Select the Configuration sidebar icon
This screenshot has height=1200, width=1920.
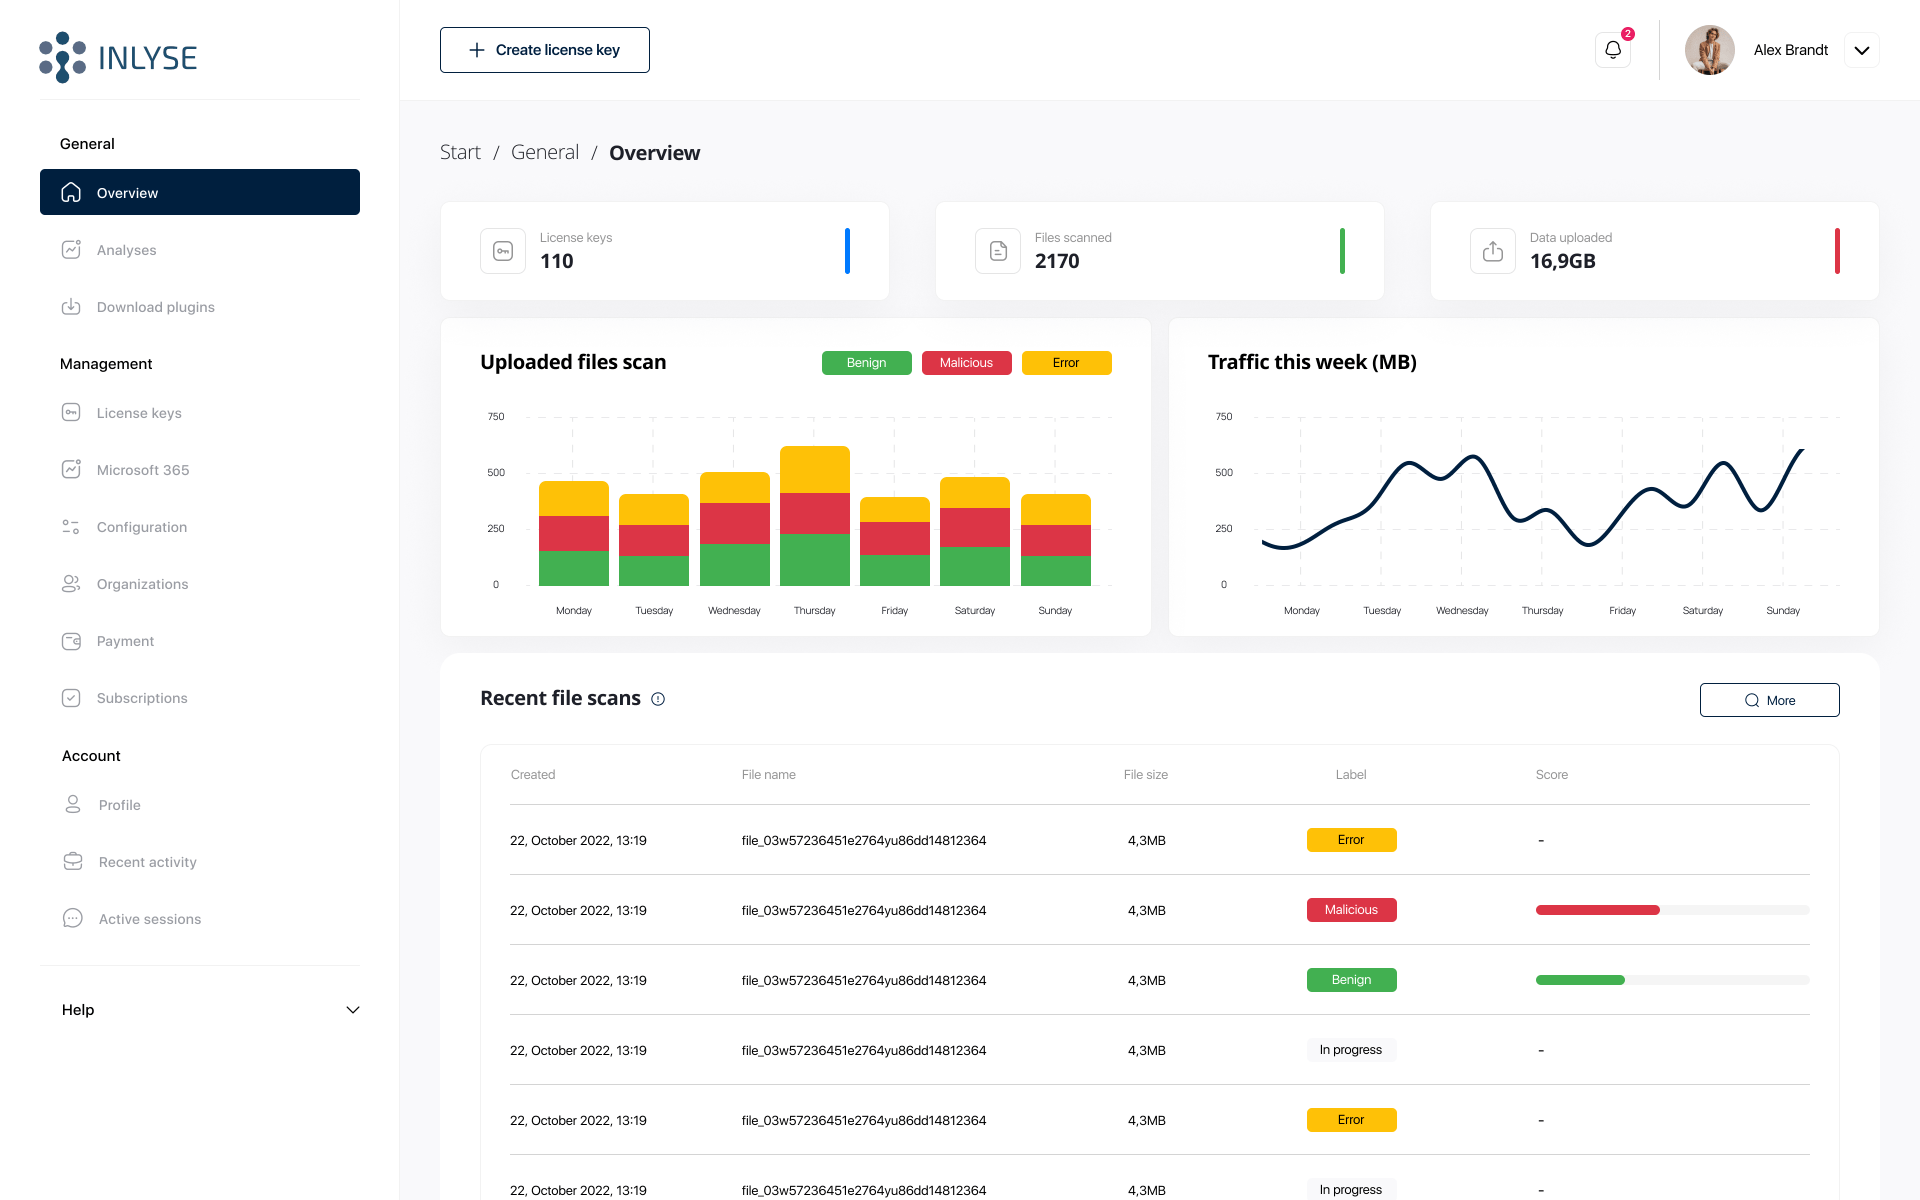tap(71, 526)
